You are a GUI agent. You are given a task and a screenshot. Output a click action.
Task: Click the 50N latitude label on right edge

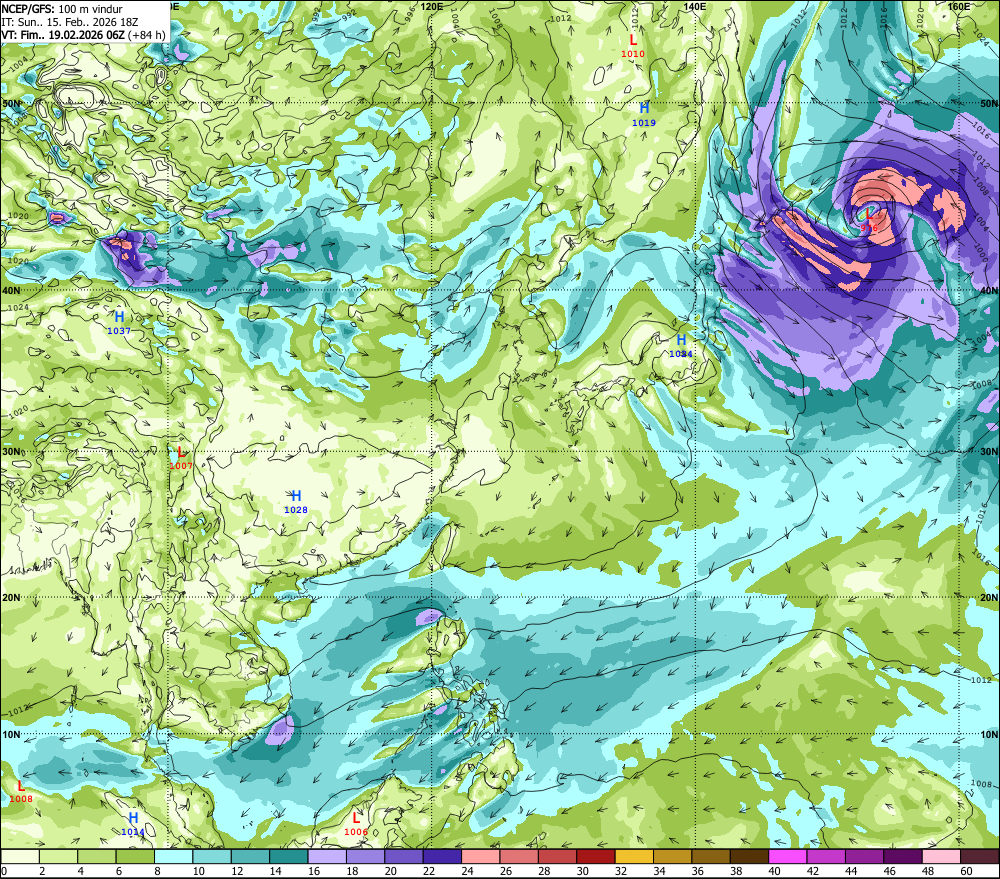(989, 103)
